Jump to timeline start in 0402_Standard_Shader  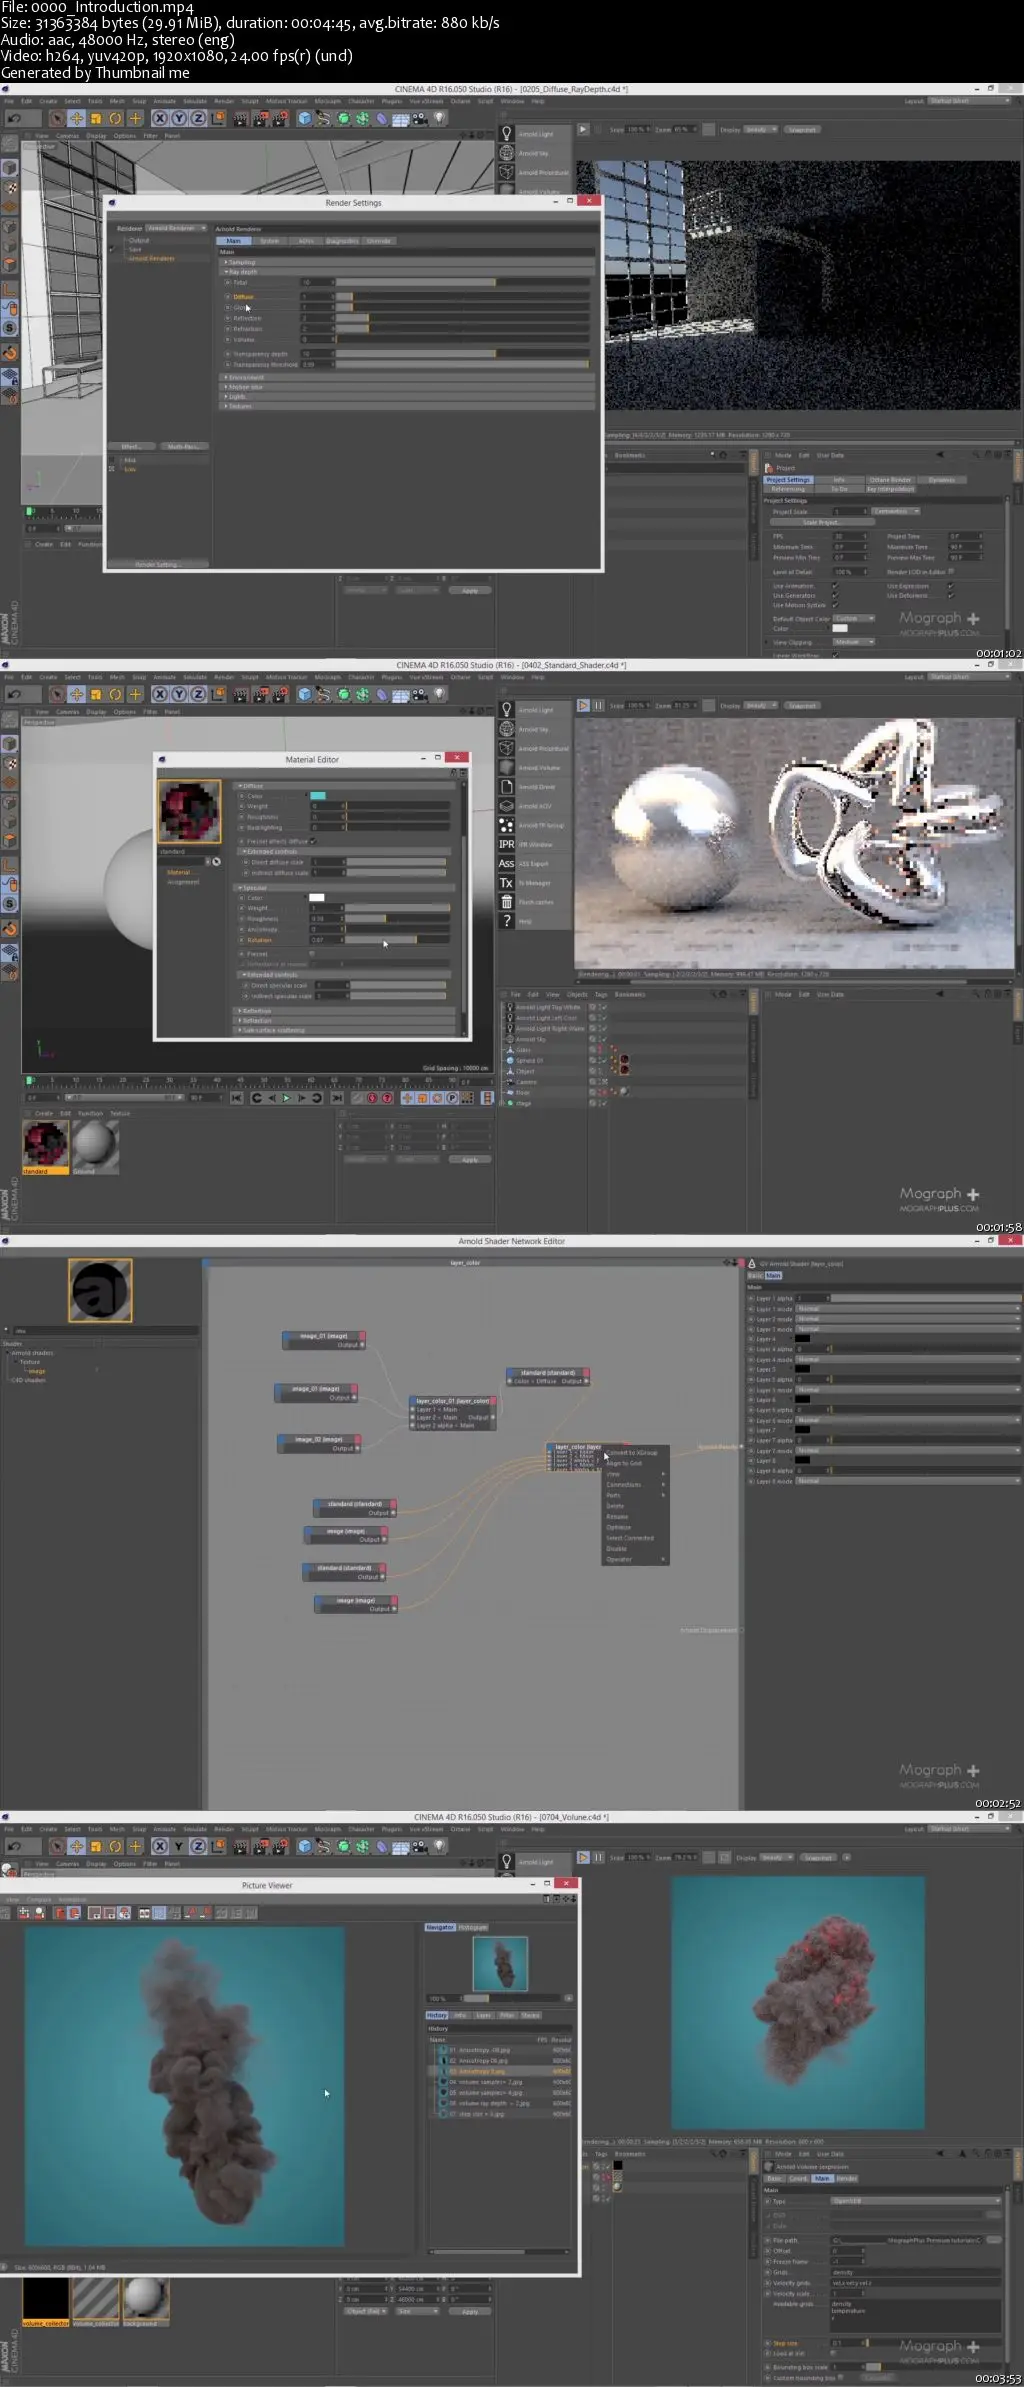point(237,1098)
